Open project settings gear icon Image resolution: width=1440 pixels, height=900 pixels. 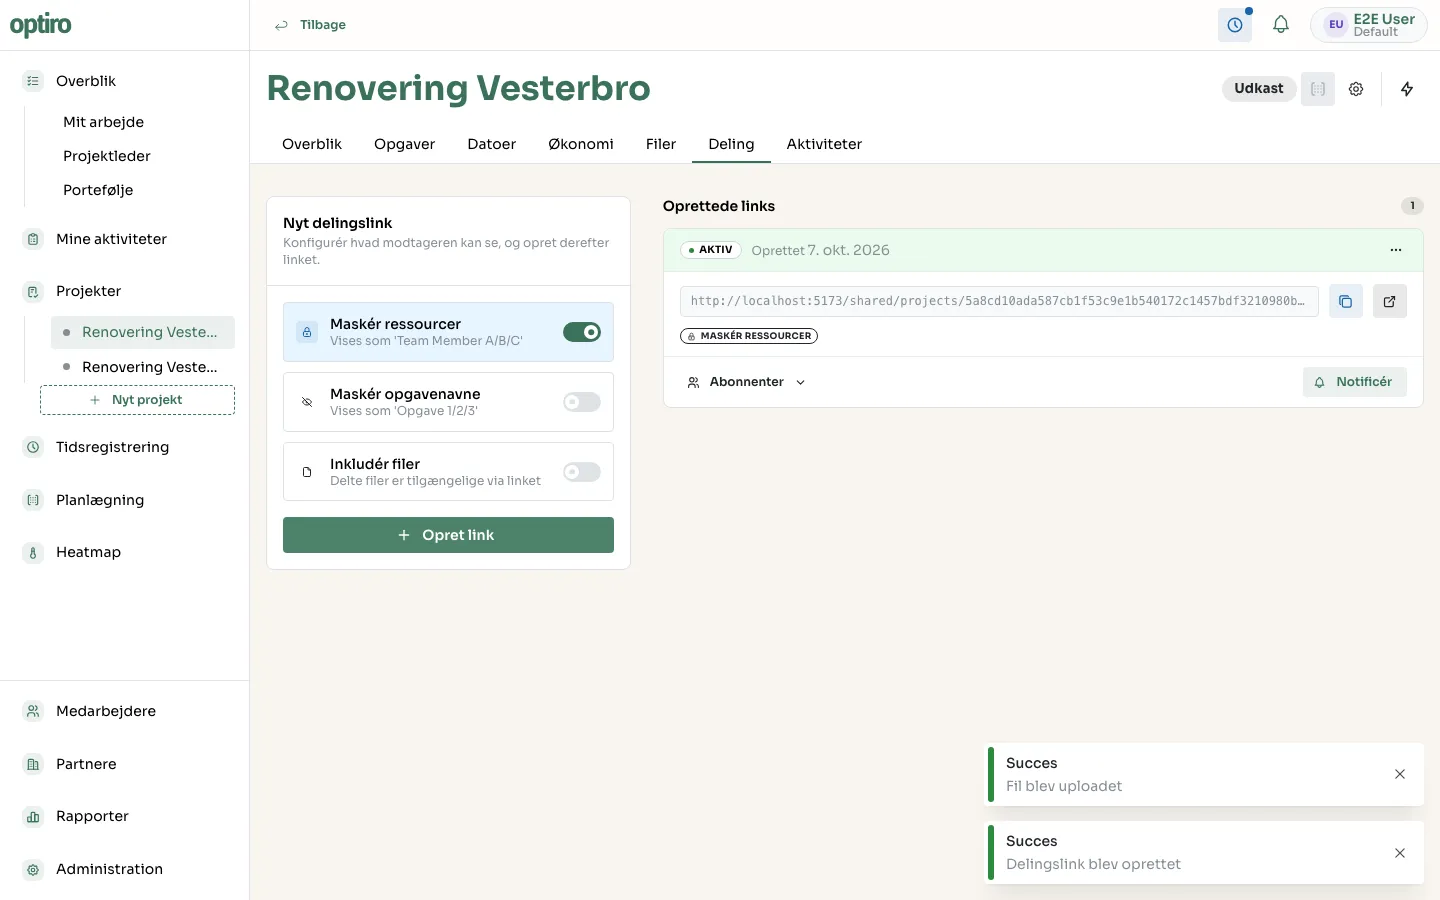tap(1356, 89)
